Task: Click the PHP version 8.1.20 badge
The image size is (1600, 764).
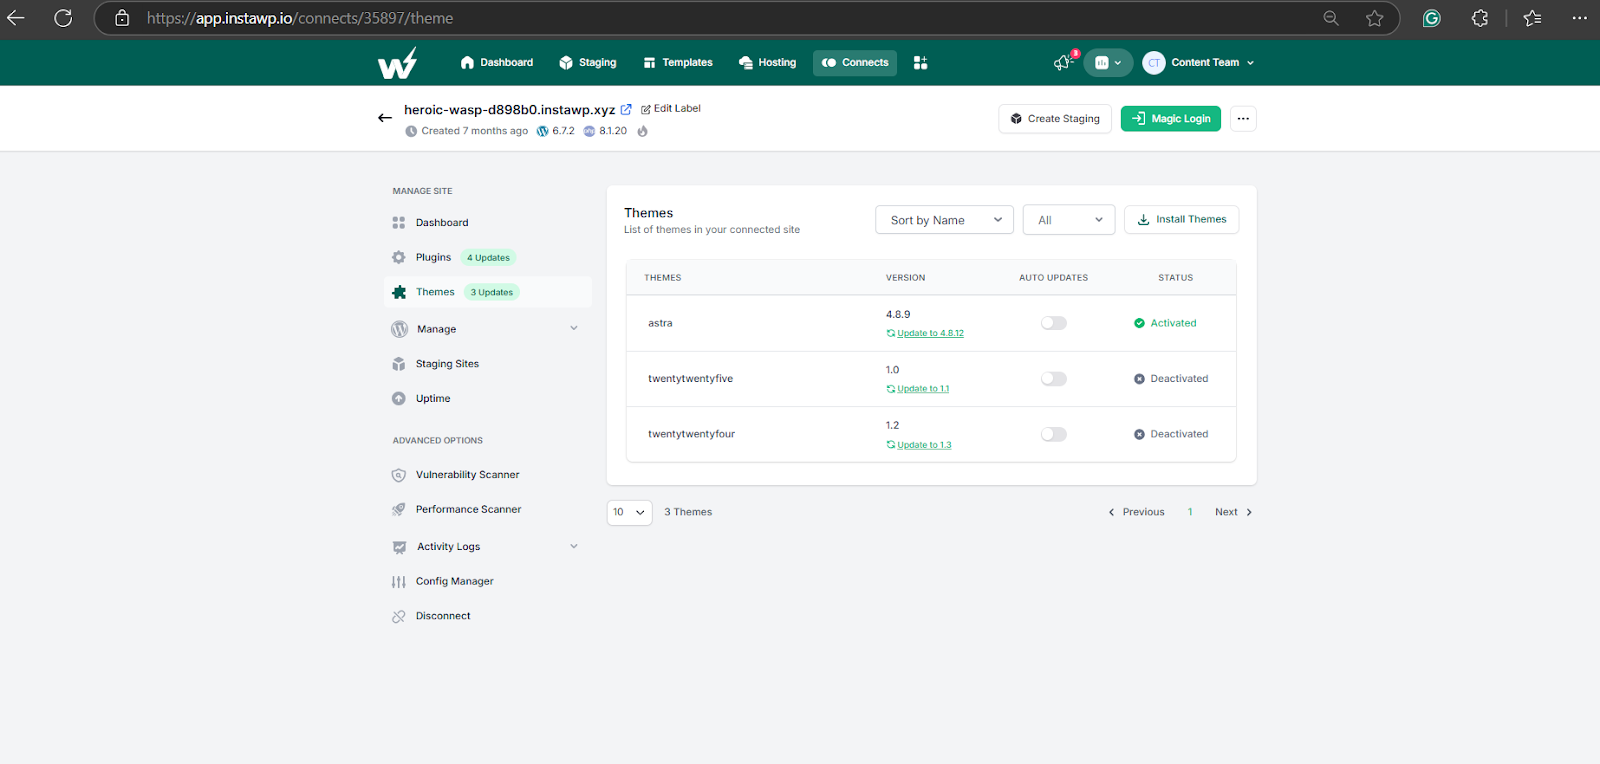Action: pos(606,131)
